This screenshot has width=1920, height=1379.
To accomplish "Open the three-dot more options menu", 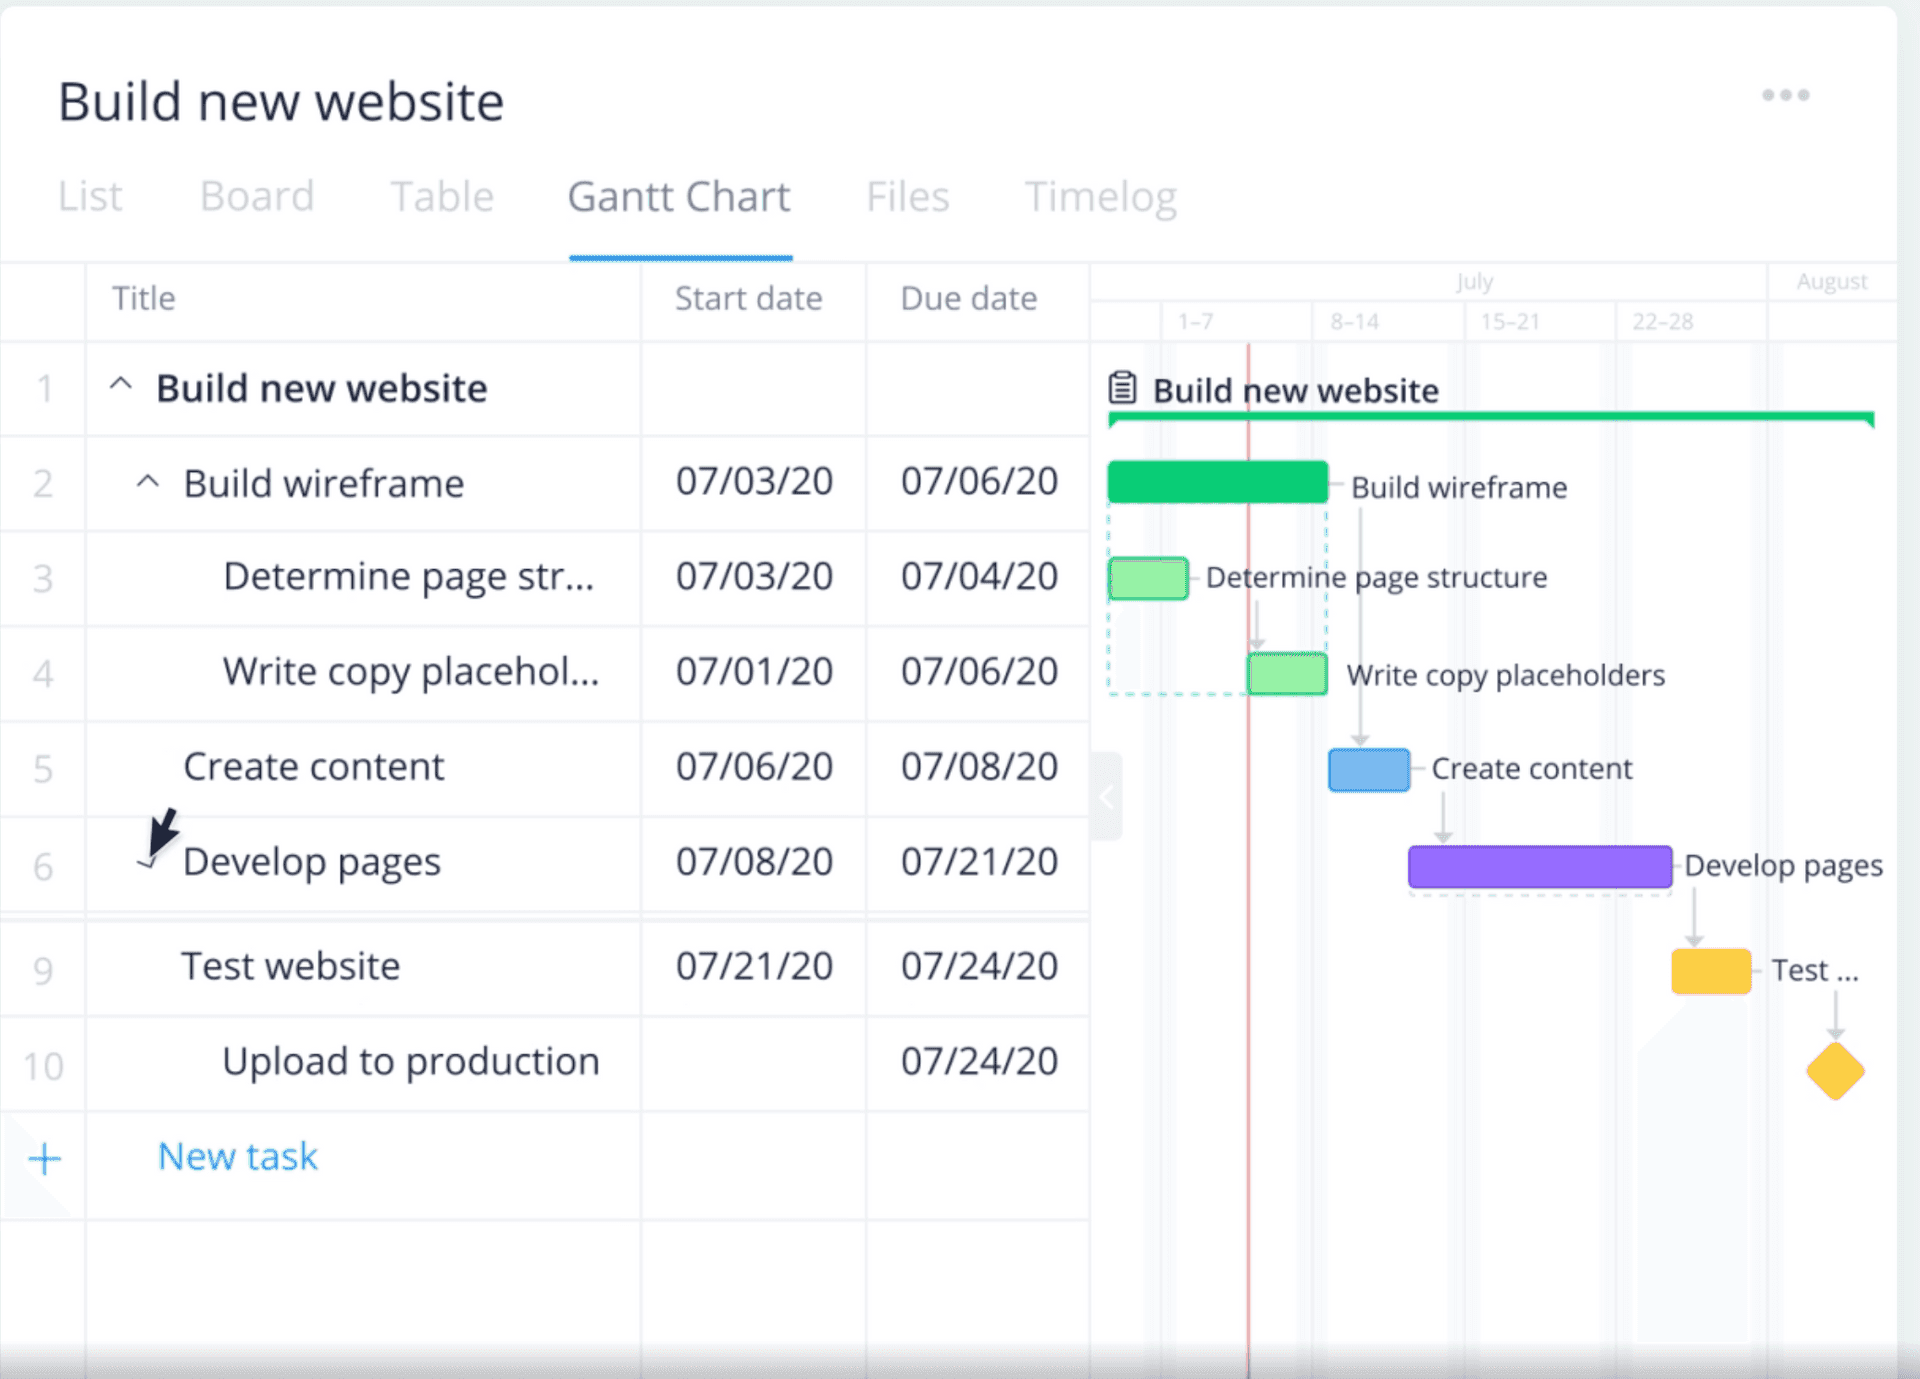I will coord(1785,95).
